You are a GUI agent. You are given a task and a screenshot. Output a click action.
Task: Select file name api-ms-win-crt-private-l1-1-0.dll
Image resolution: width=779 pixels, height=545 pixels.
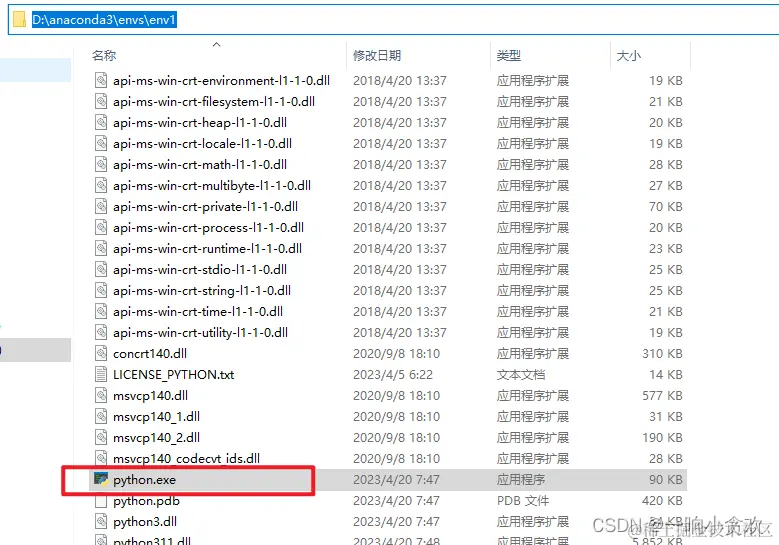coord(206,206)
